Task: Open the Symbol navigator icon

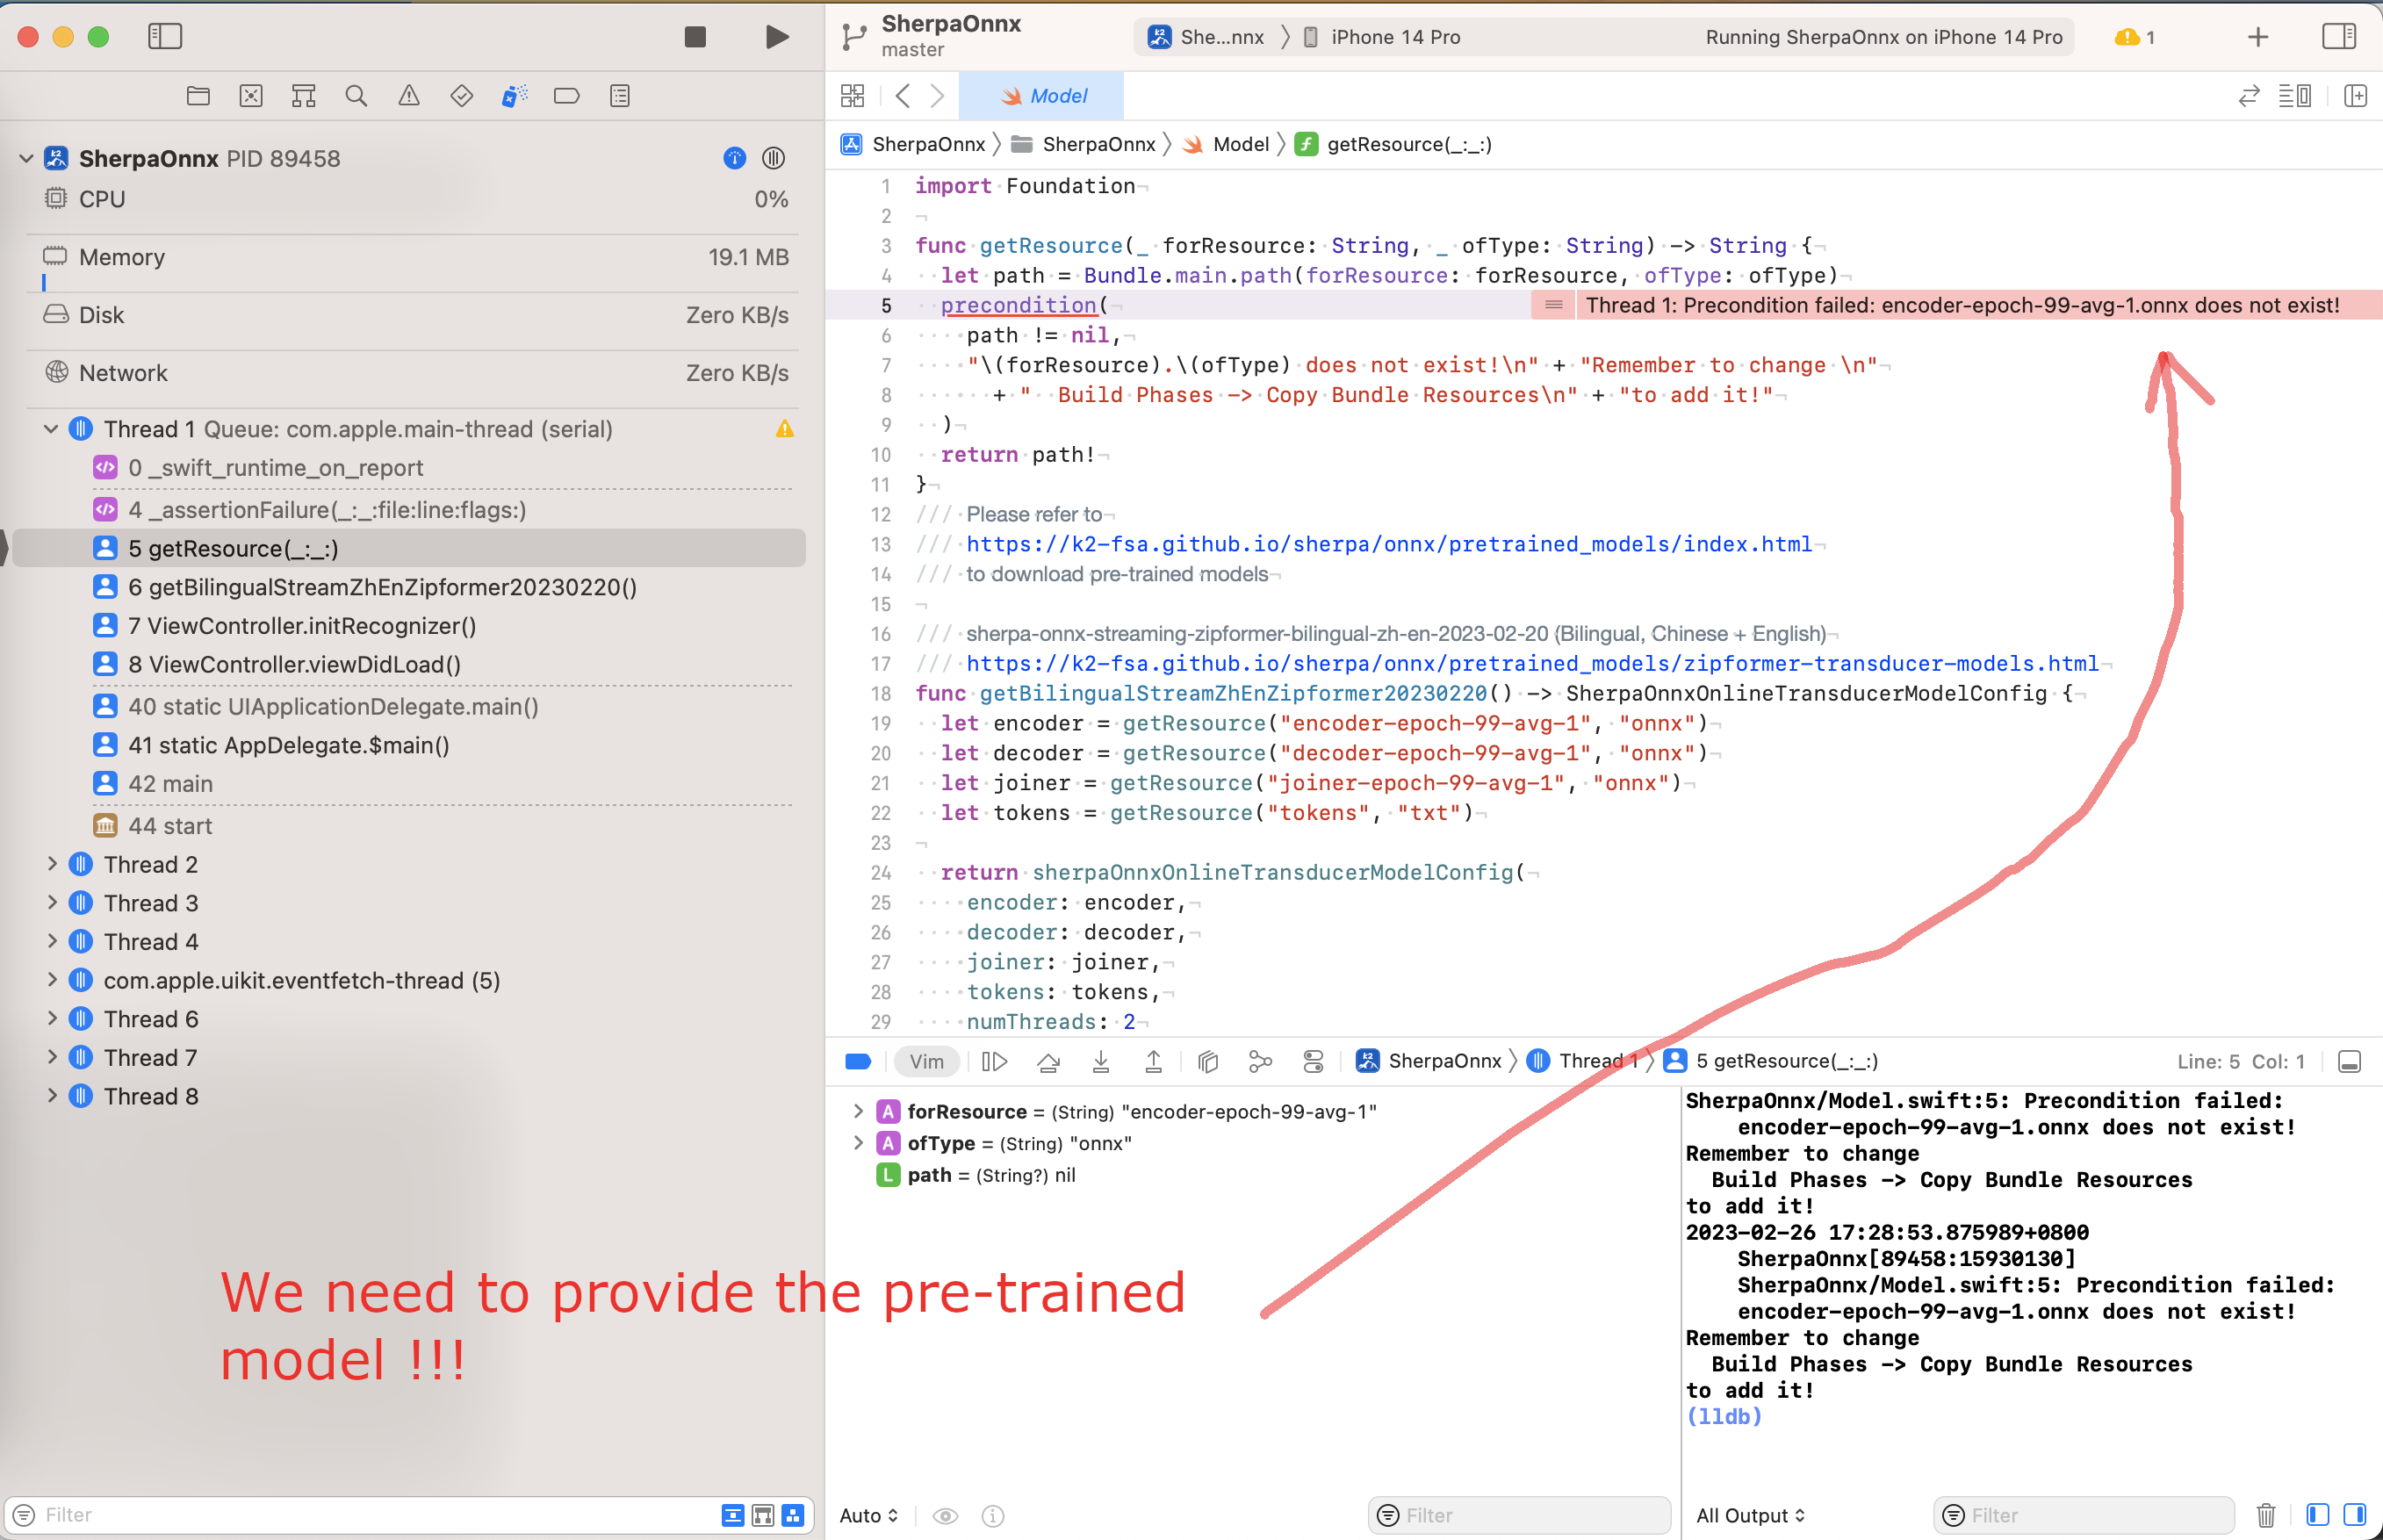Action: click(x=304, y=96)
